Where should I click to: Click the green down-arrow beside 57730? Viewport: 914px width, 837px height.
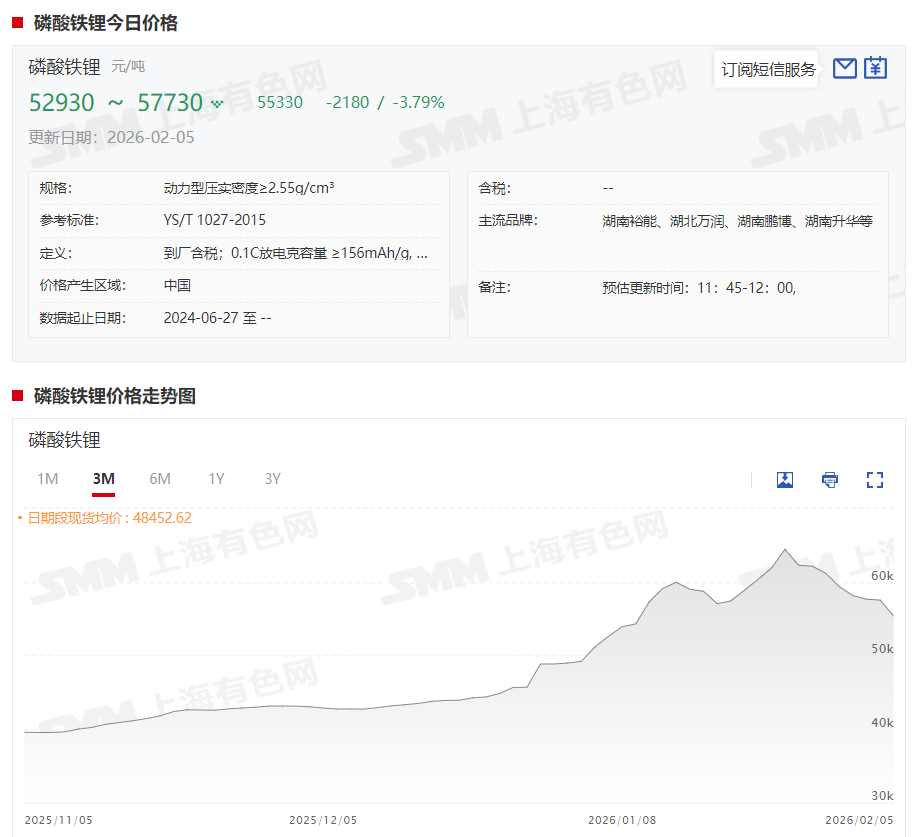pyautogui.click(x=217, y=103)
